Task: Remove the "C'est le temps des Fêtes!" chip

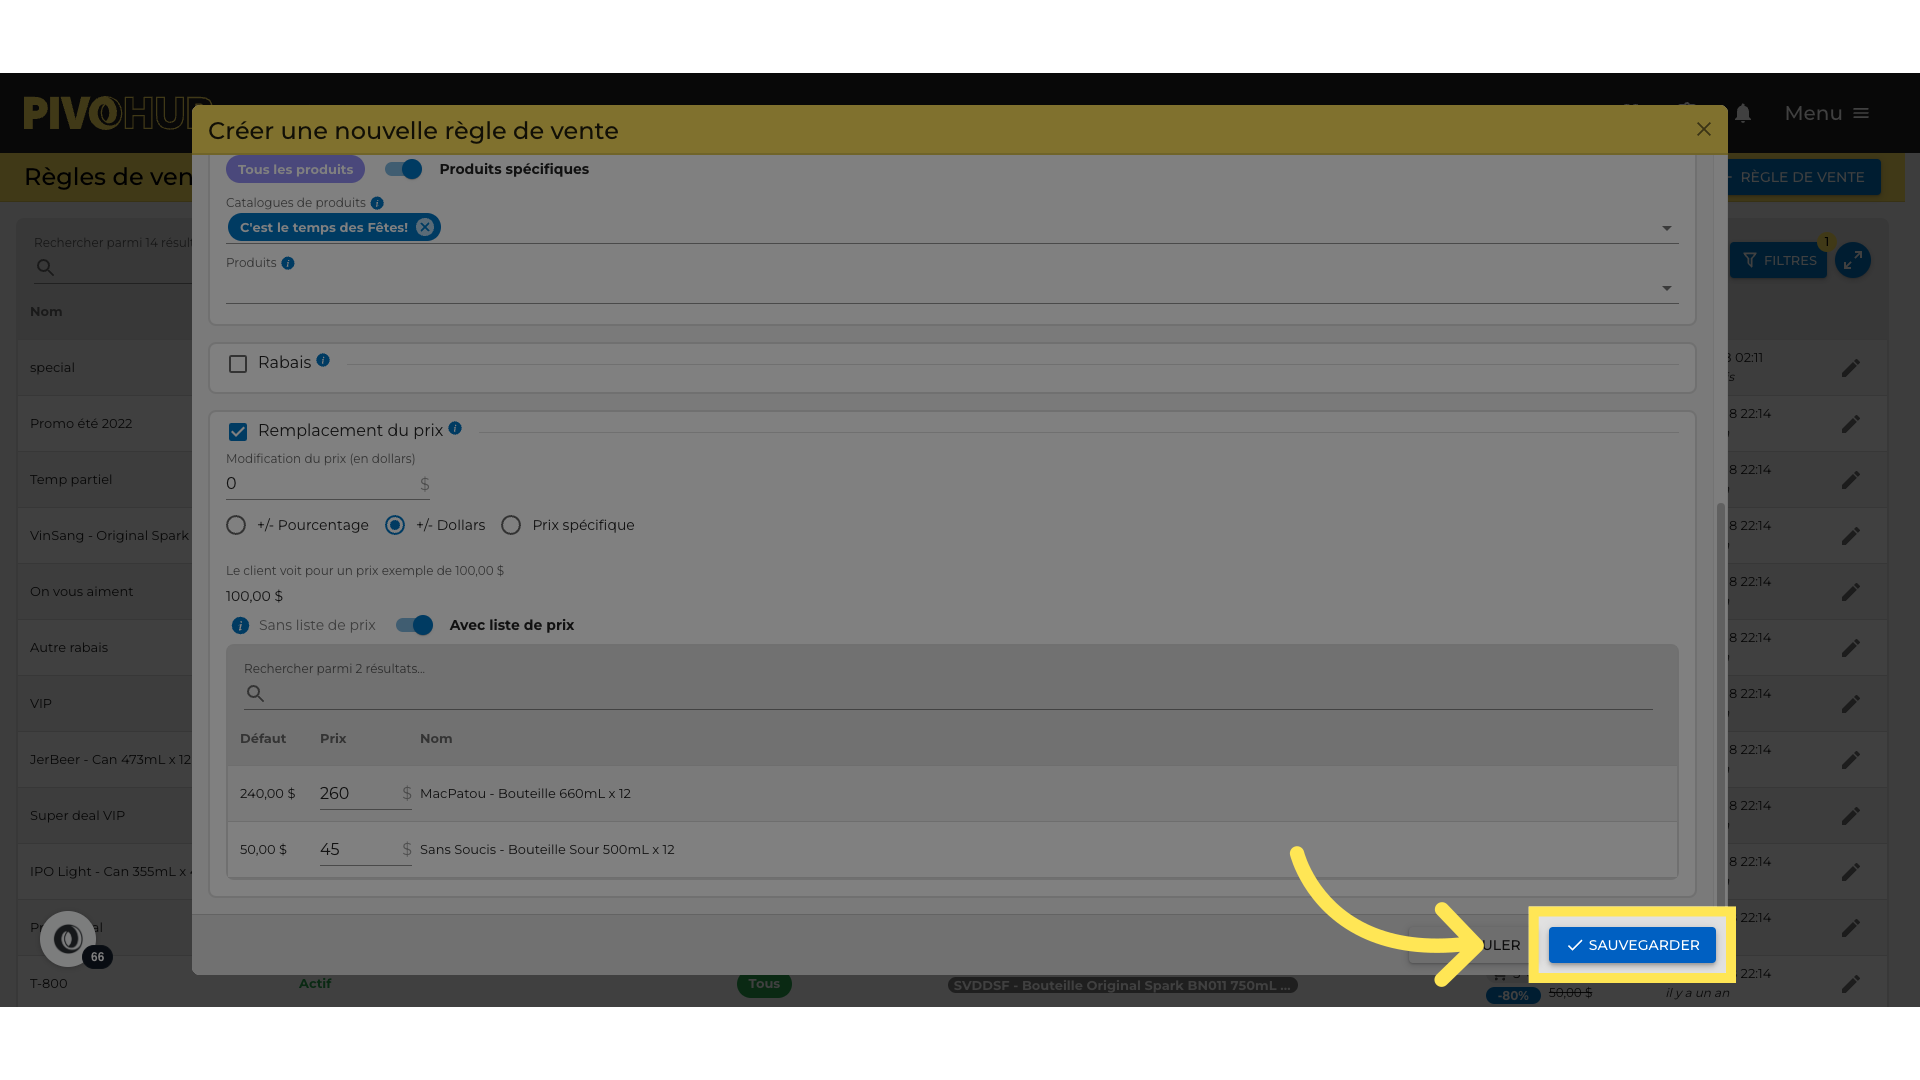Action: tap(425, 227)
